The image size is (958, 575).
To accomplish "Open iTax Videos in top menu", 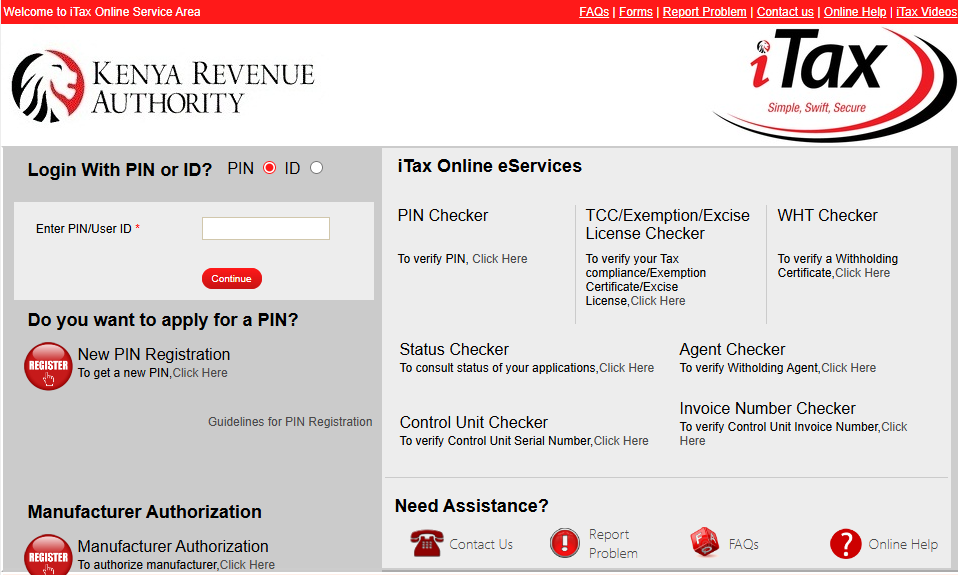I will pyautogui.click(x=925, y=12).
